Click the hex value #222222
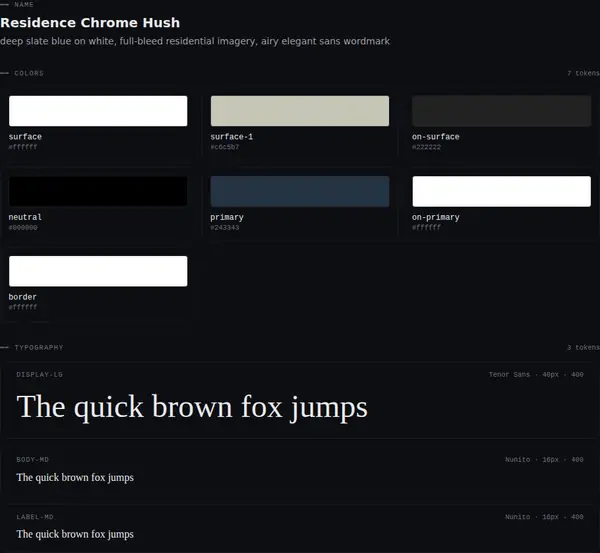Image resolution: width=600 pixels, height=553 pixels. tap(426, 147)
